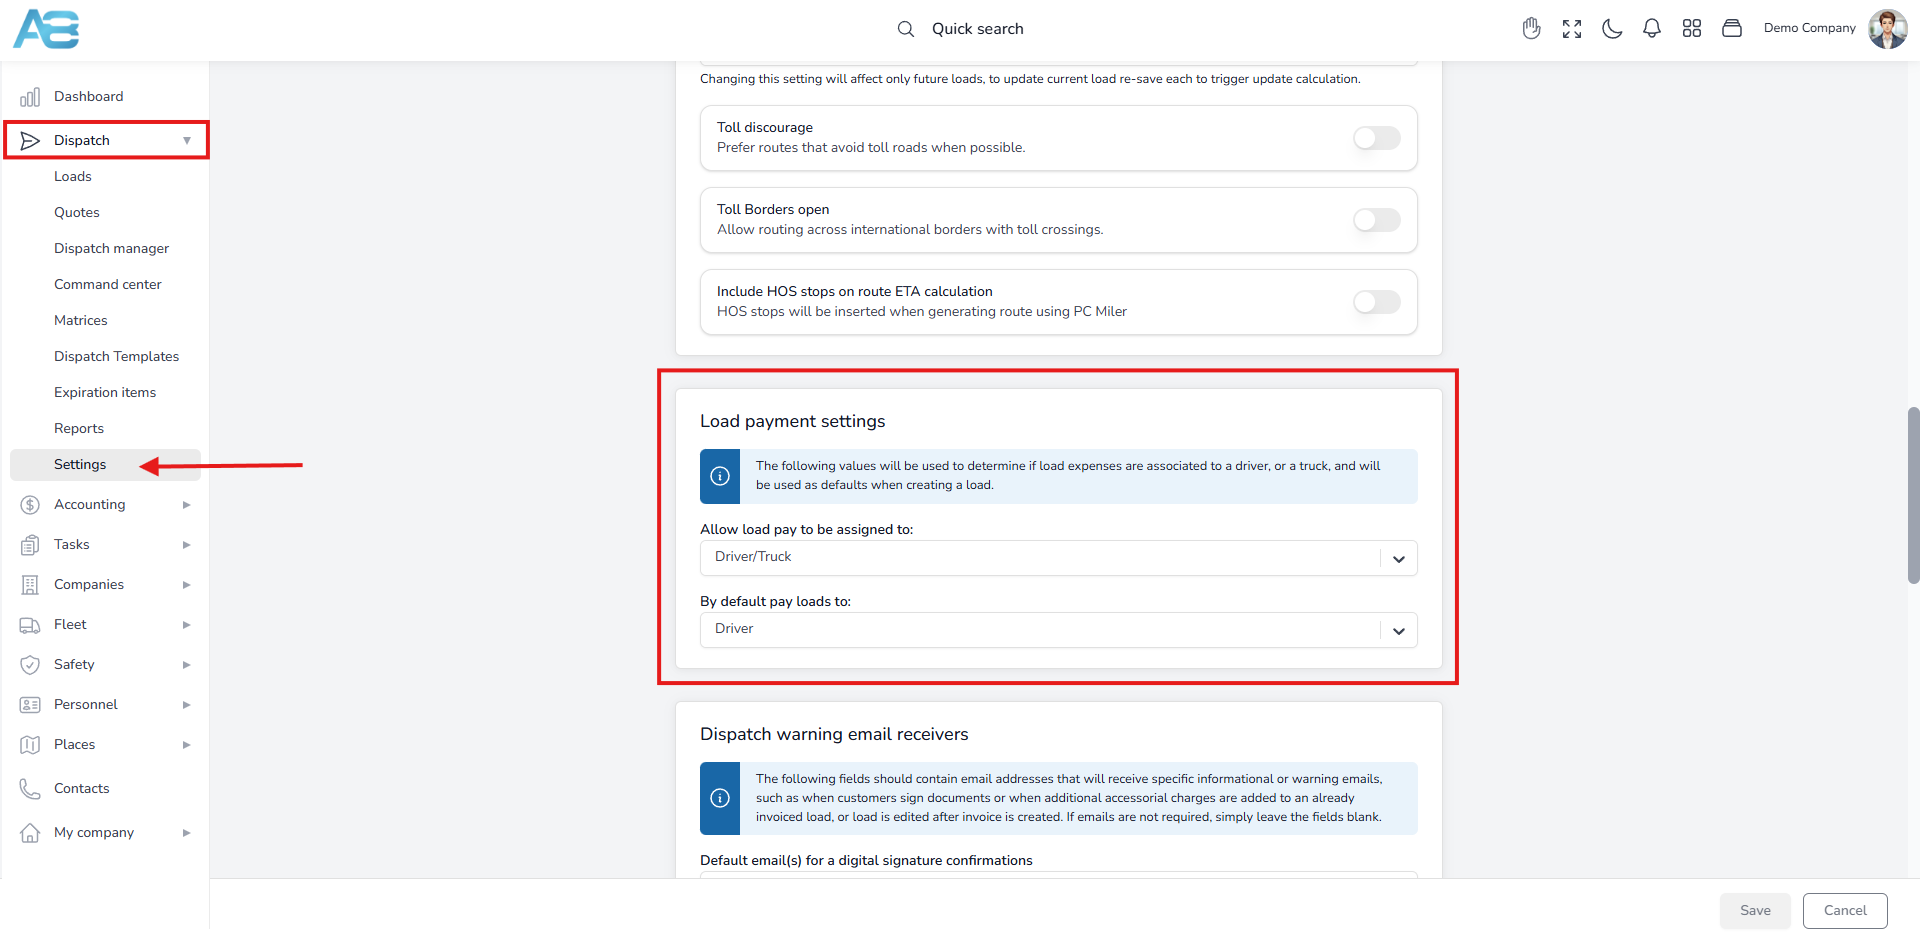The height and width of the screenshot is (942, 1920).
Task: Open Quotes in Dispatch menu
Action: [x=77, y=212]
